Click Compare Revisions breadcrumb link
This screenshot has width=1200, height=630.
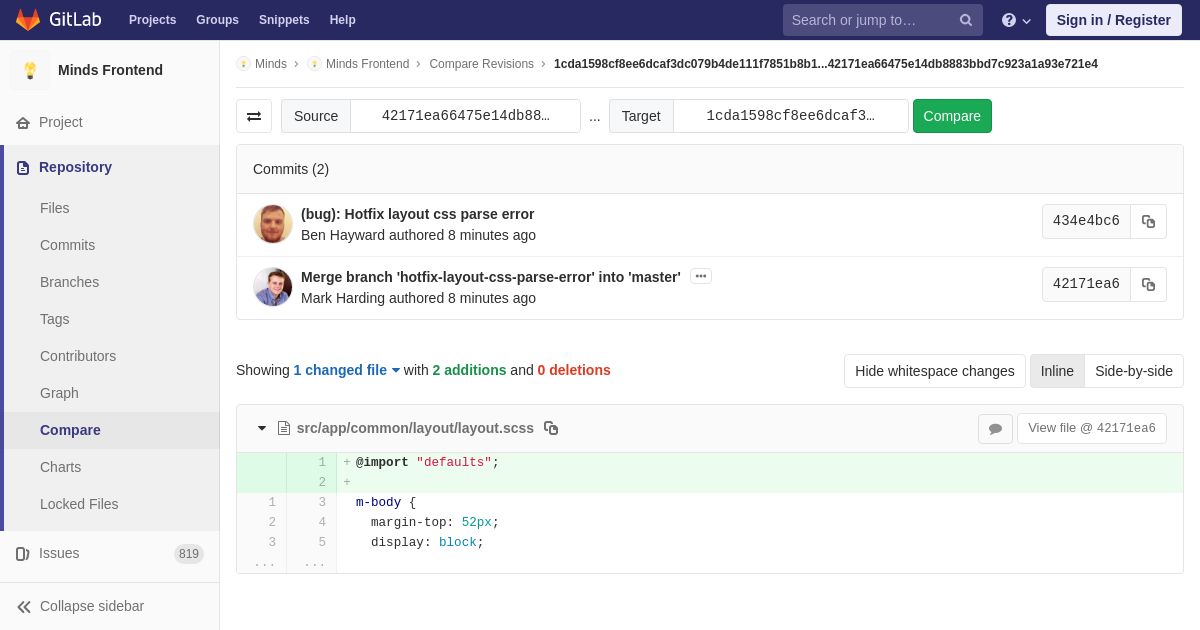(x=481, y=64)
